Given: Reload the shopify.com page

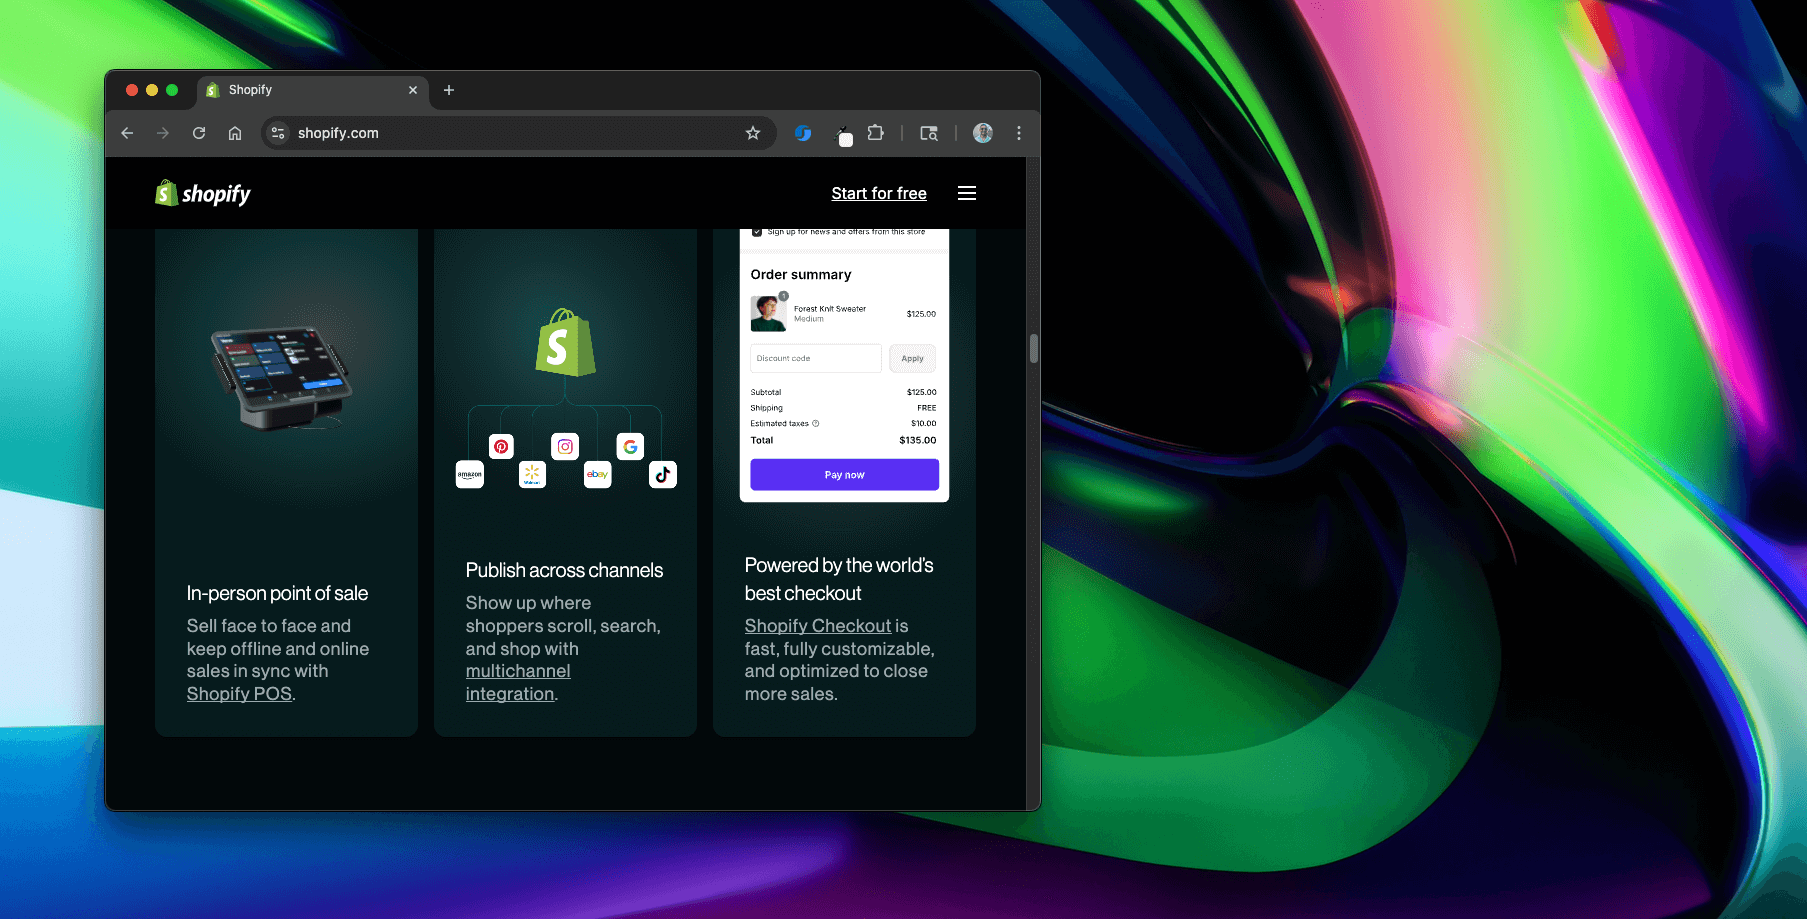Looking at the screenshot, I should pos(199,133).
